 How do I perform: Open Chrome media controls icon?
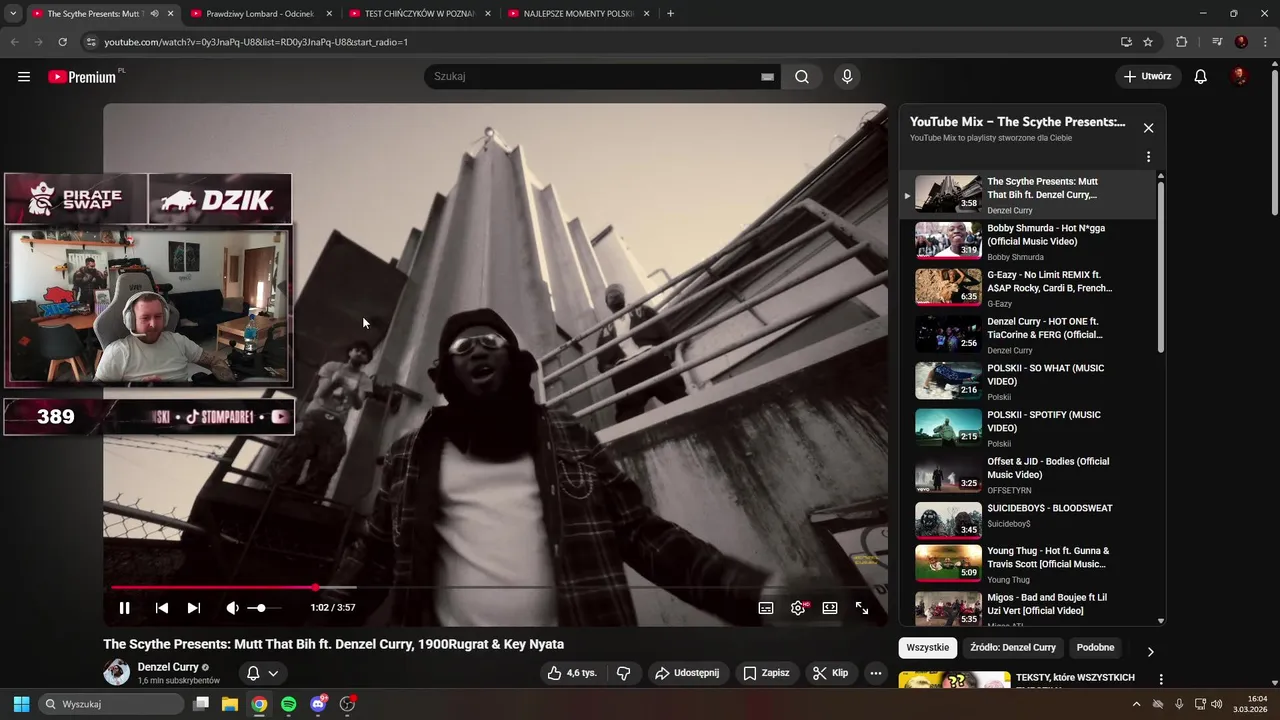click(1217, 42)
